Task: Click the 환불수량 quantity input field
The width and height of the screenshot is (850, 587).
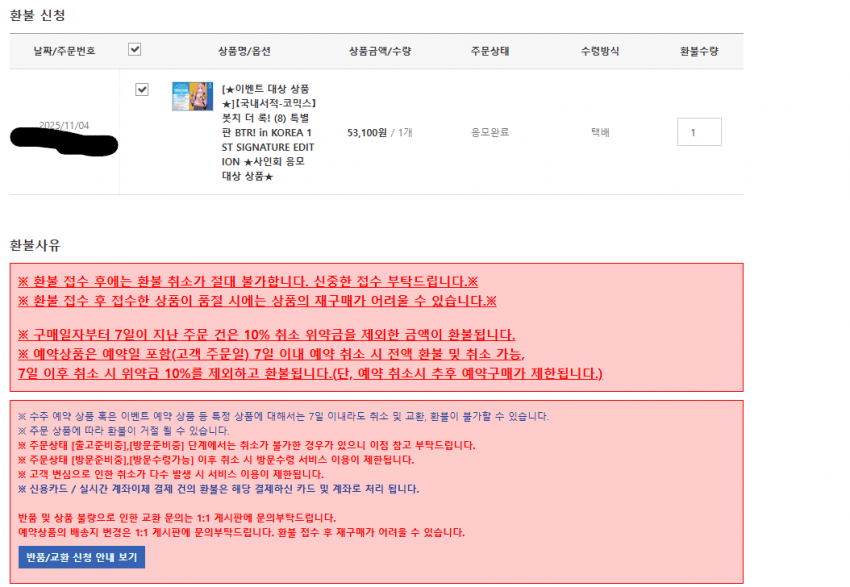Action: [699, 132]
